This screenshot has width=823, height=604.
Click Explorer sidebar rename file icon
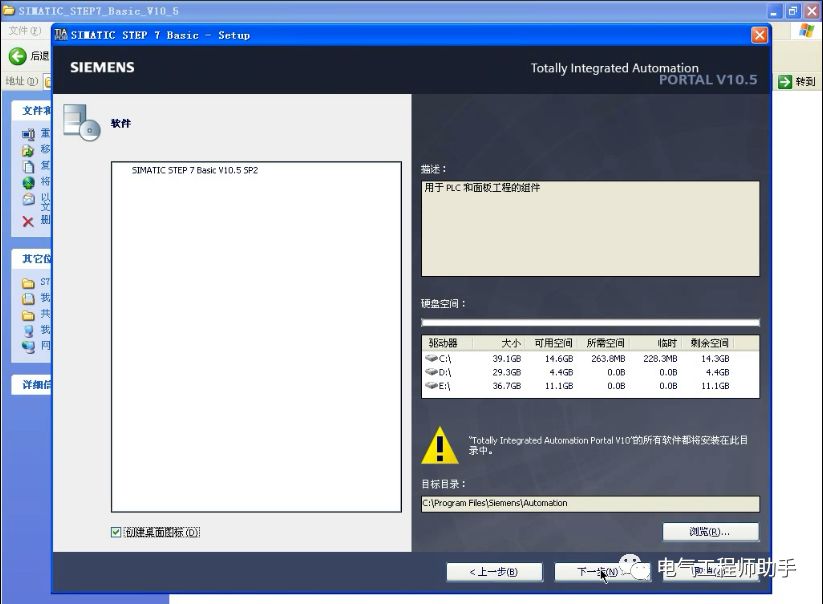28,134
